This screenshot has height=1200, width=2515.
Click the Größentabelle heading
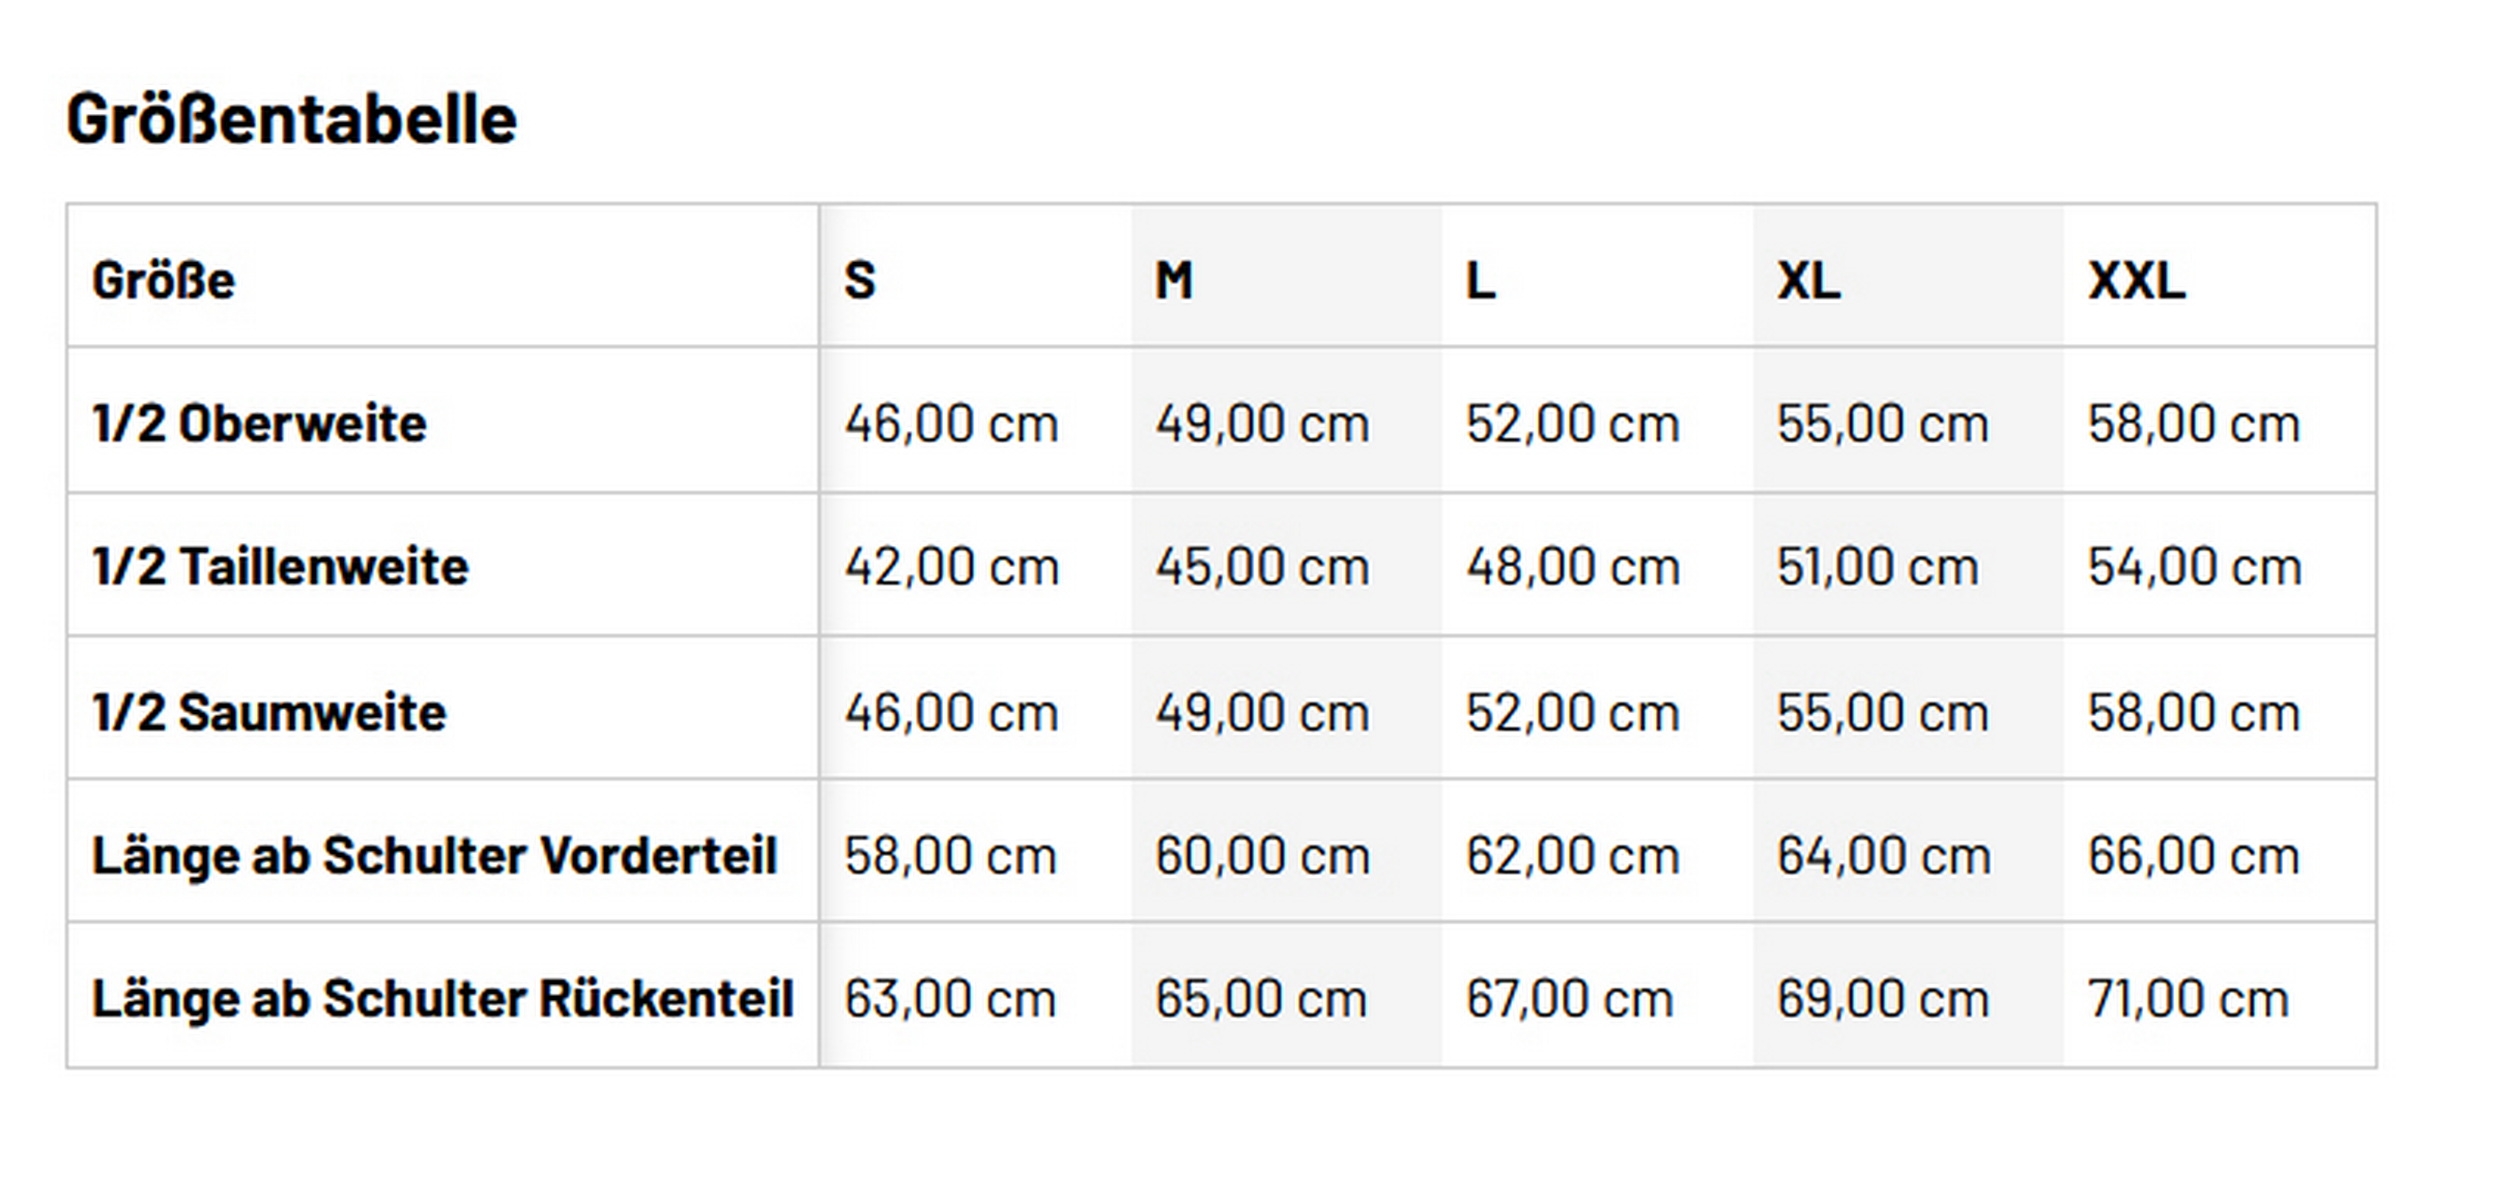(x=291, y=119)
